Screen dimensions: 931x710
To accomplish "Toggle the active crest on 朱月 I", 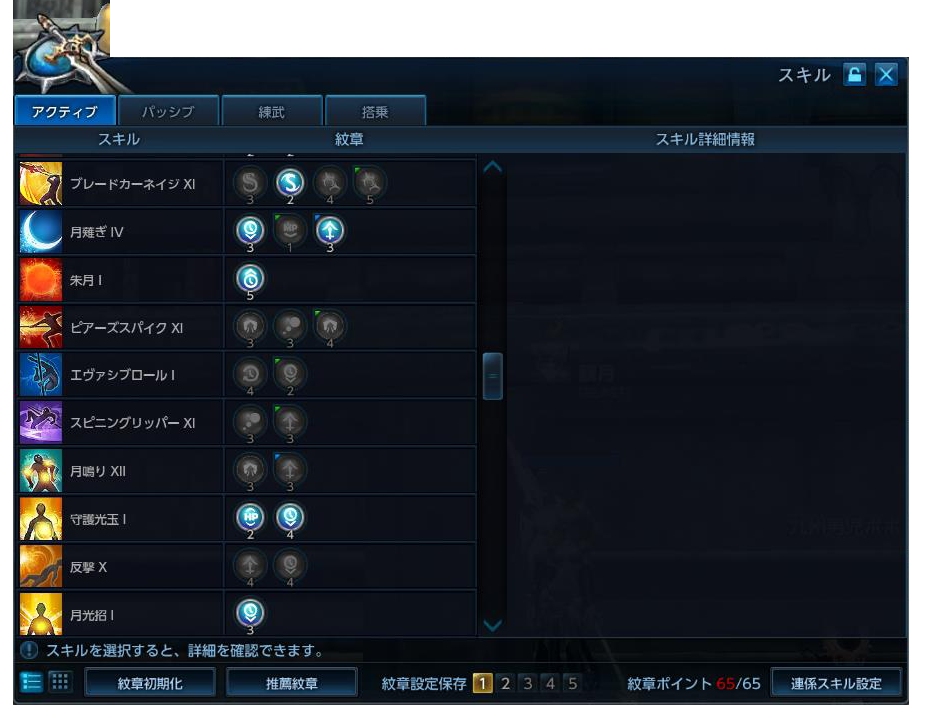I will coord(250,279).
